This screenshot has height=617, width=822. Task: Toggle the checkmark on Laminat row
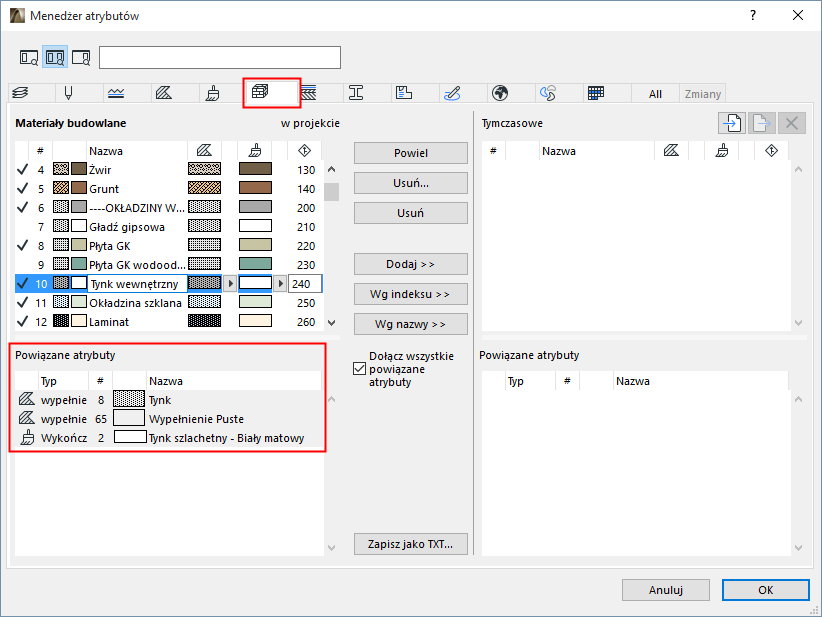(x=23, y=321)
